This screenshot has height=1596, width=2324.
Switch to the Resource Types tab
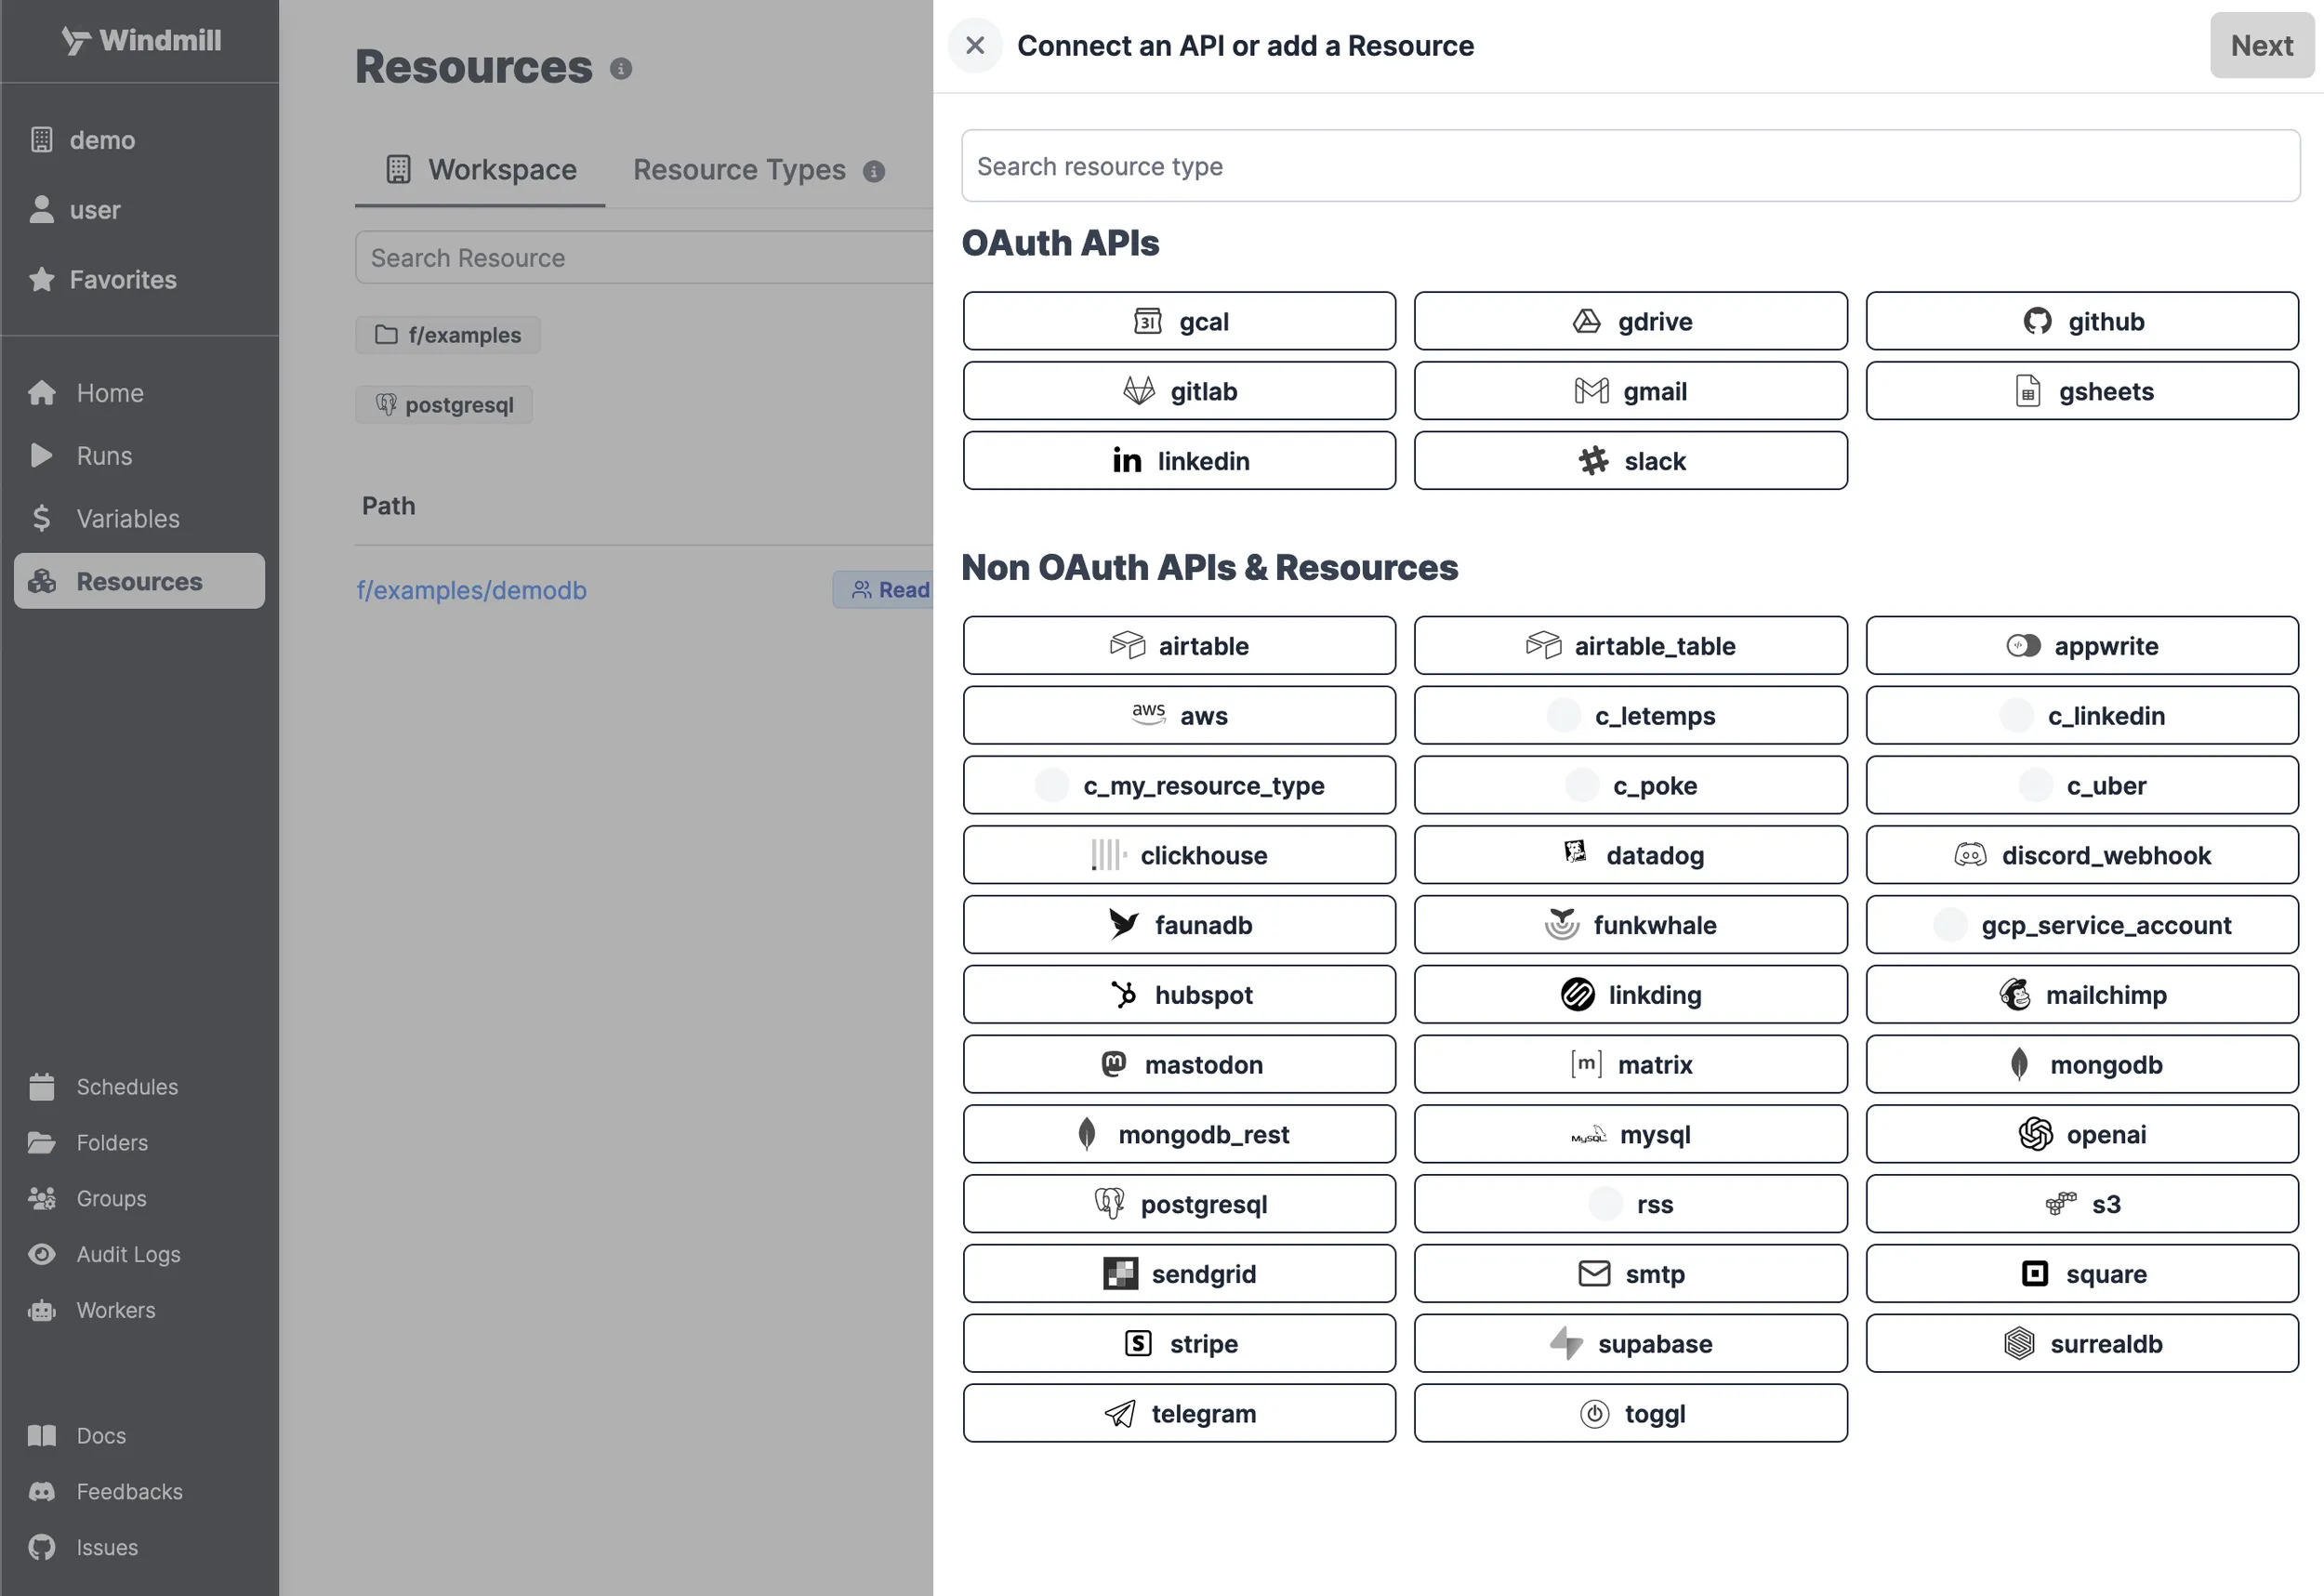tap(739, 169)
